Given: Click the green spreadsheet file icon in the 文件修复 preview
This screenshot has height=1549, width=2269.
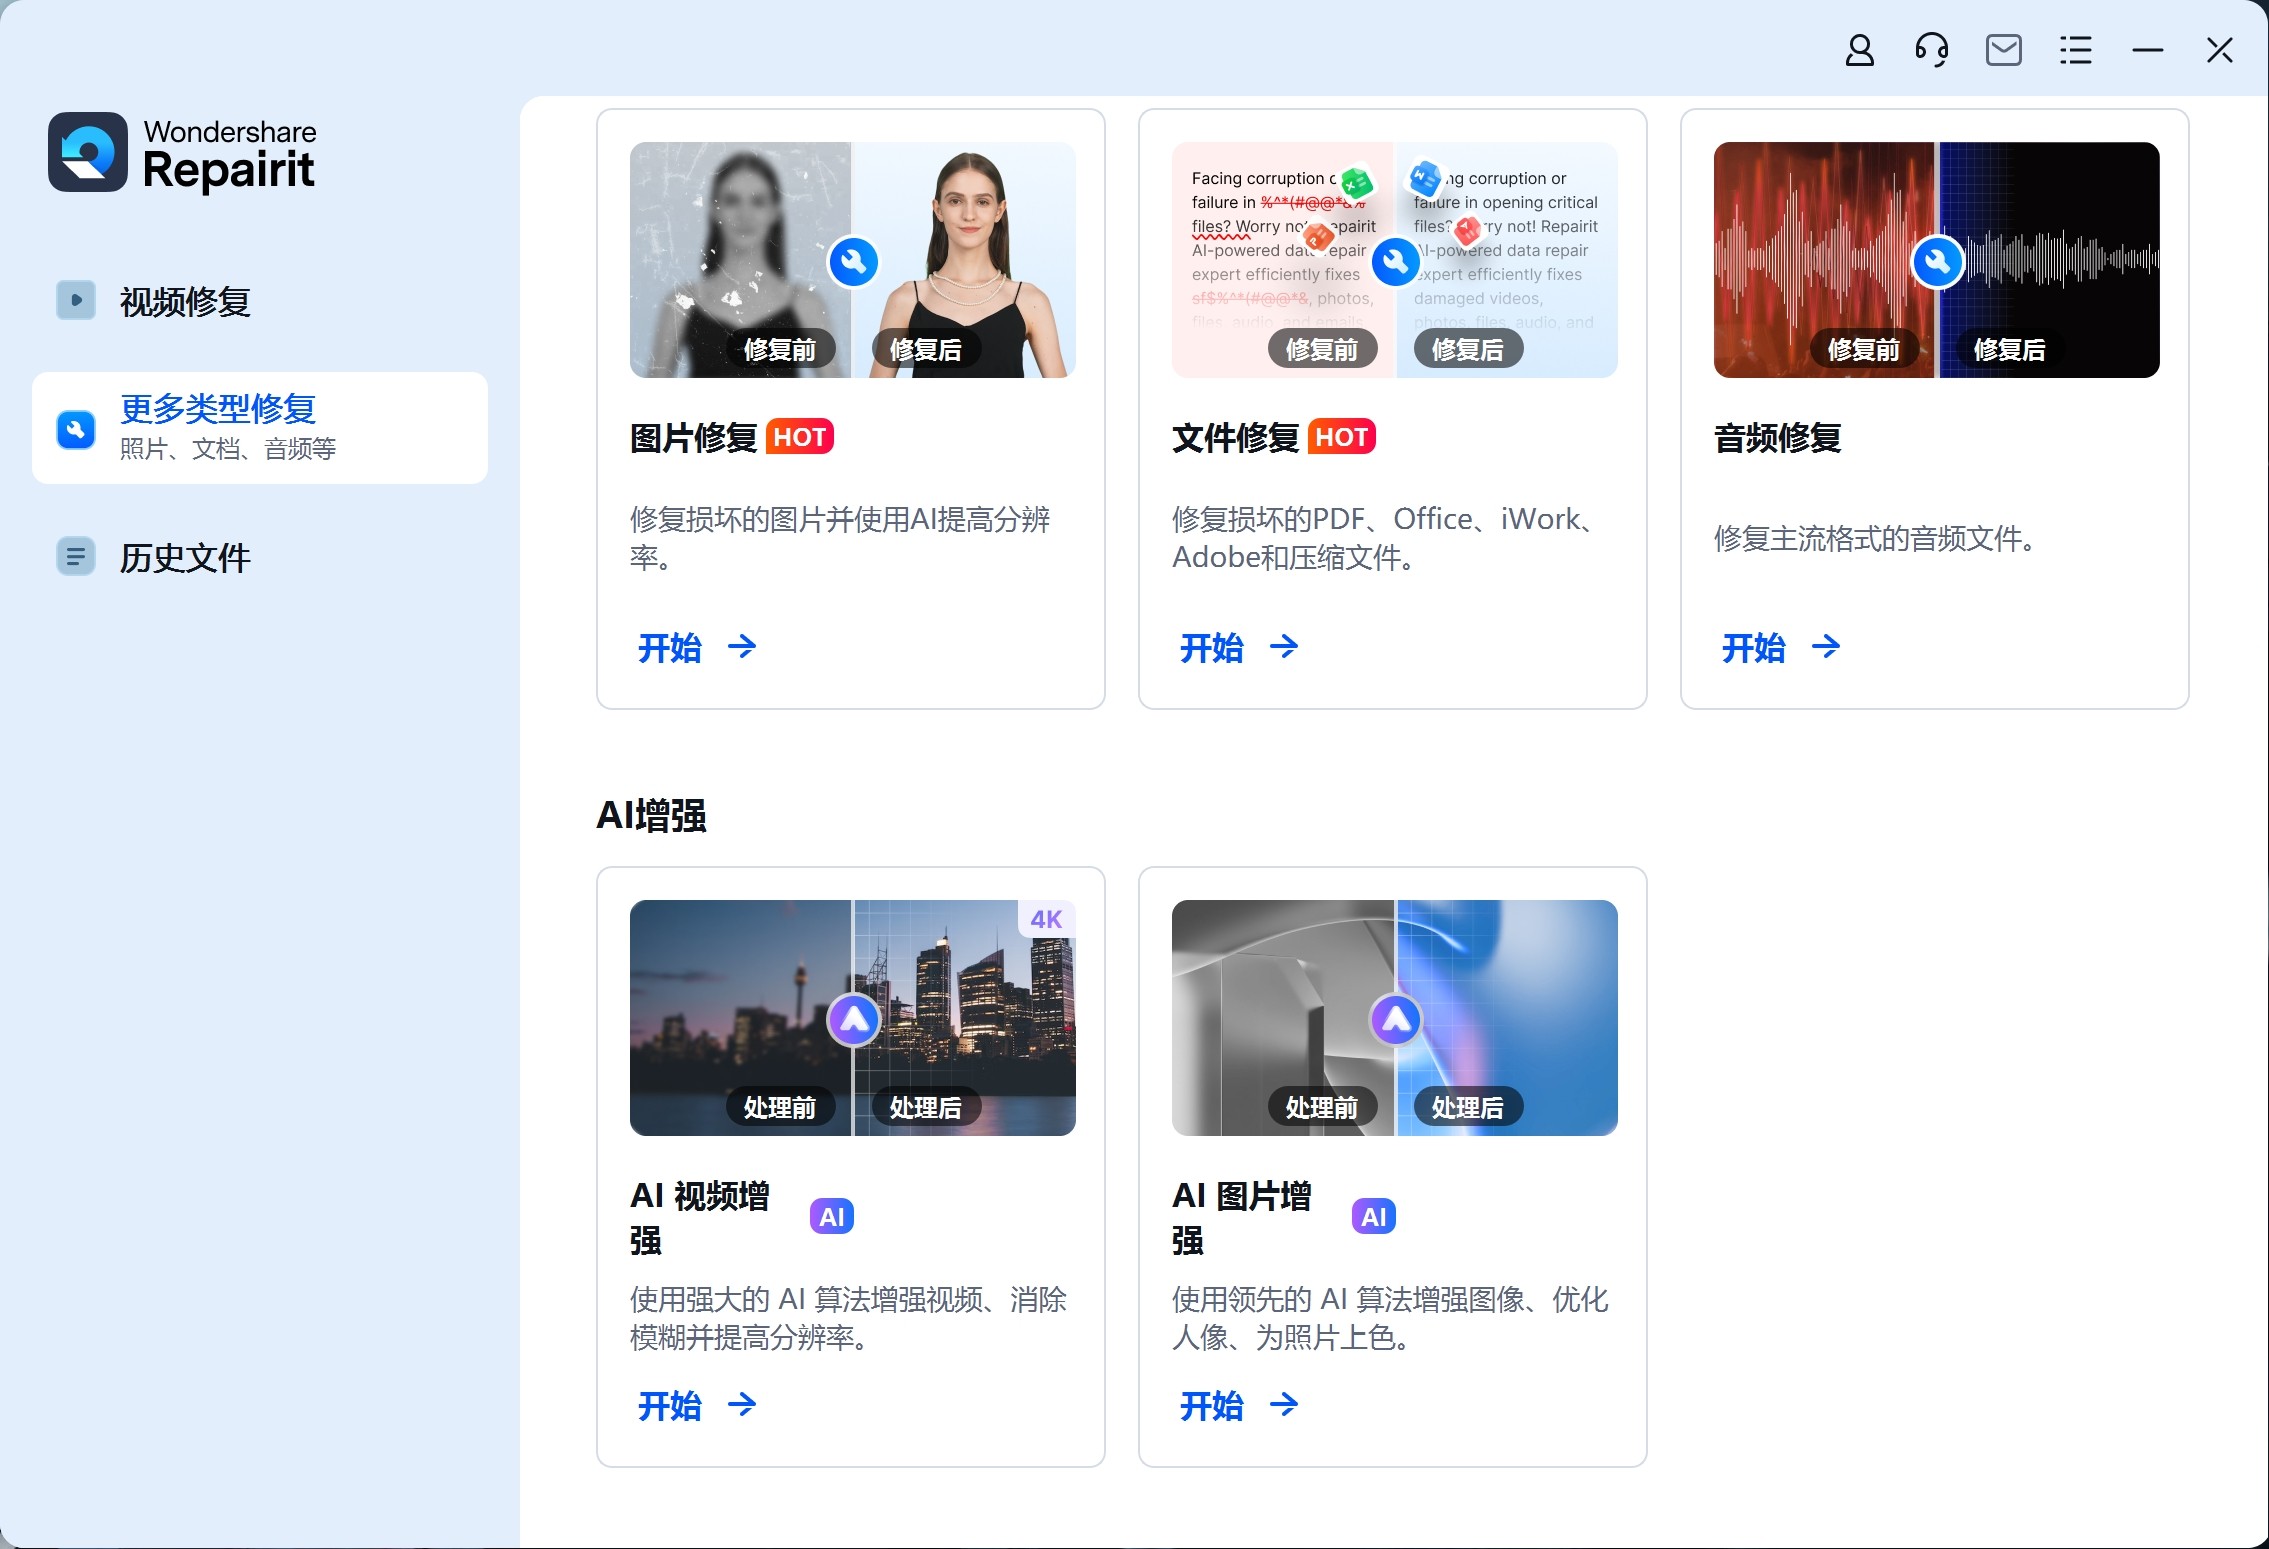Looking at the screenshot, I should [1356, 183].
